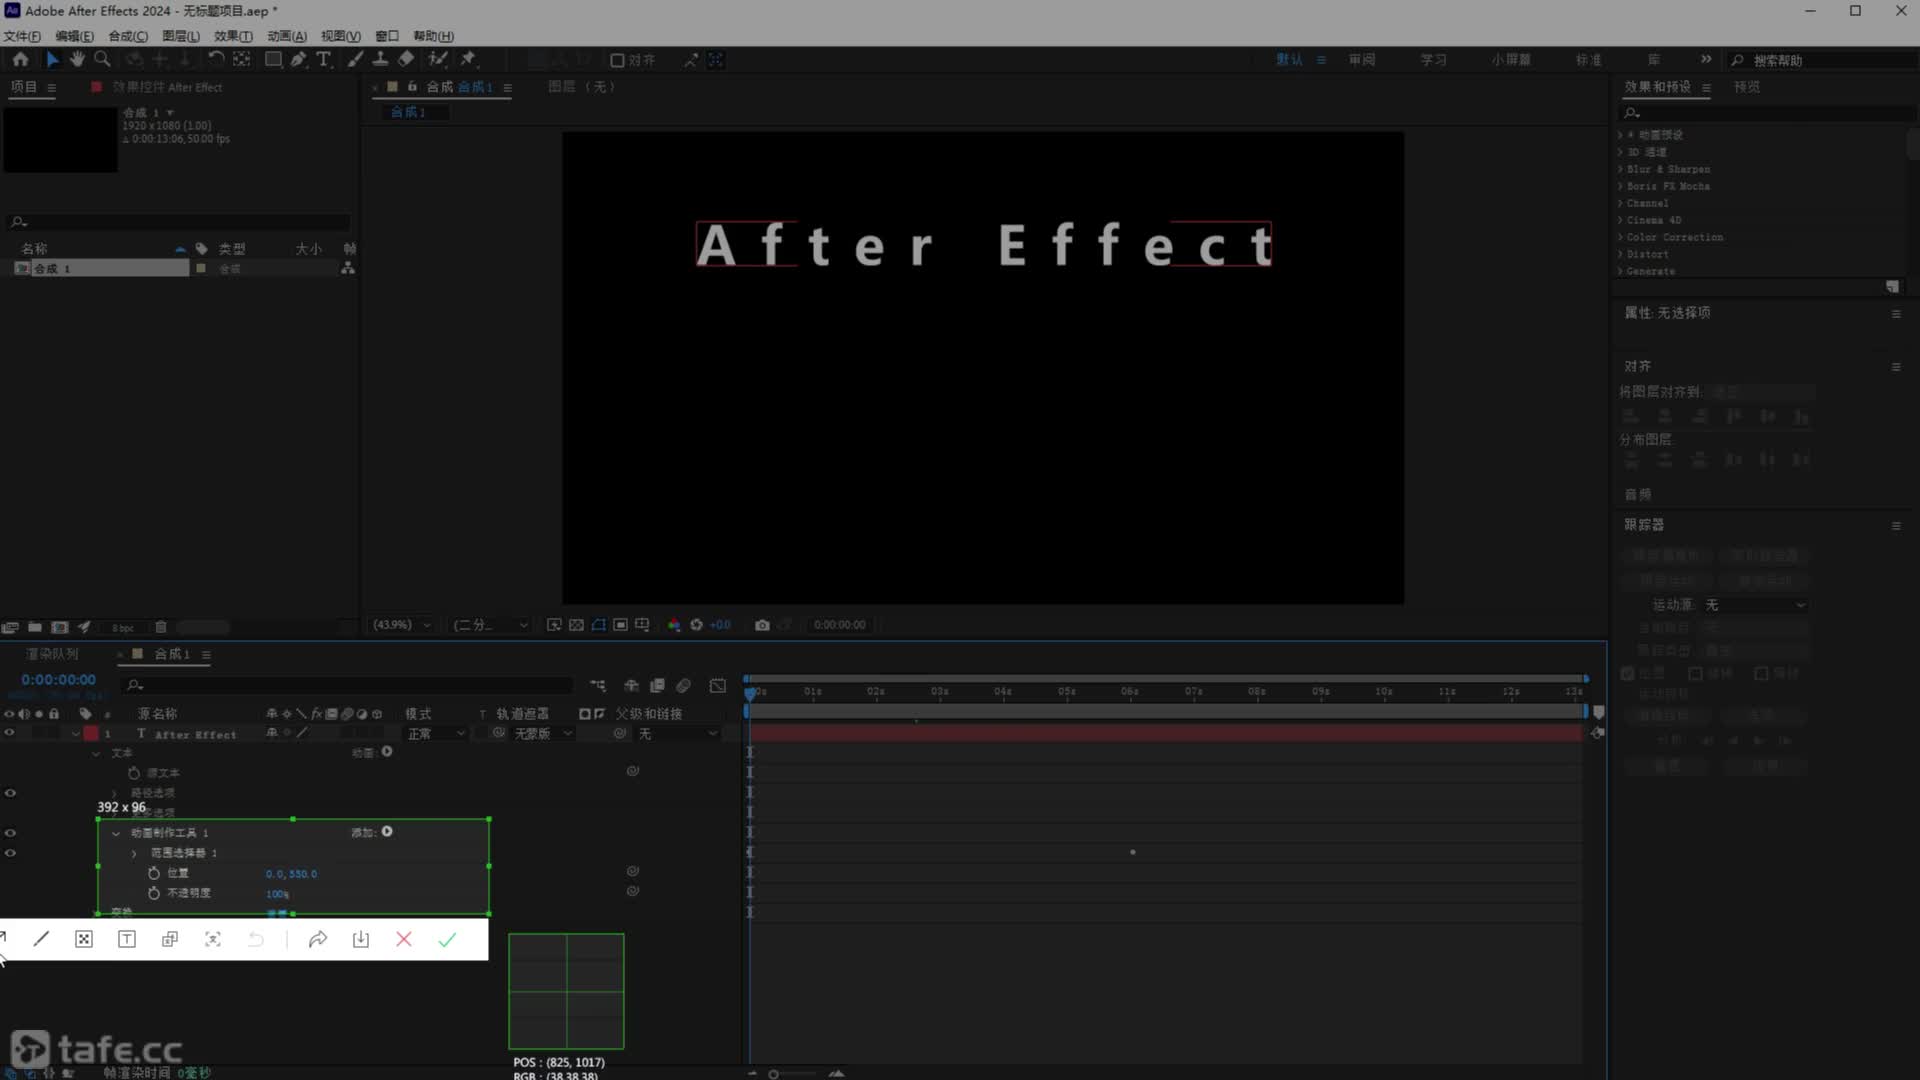Select the Puppet Pin tool

coord(468,60)
